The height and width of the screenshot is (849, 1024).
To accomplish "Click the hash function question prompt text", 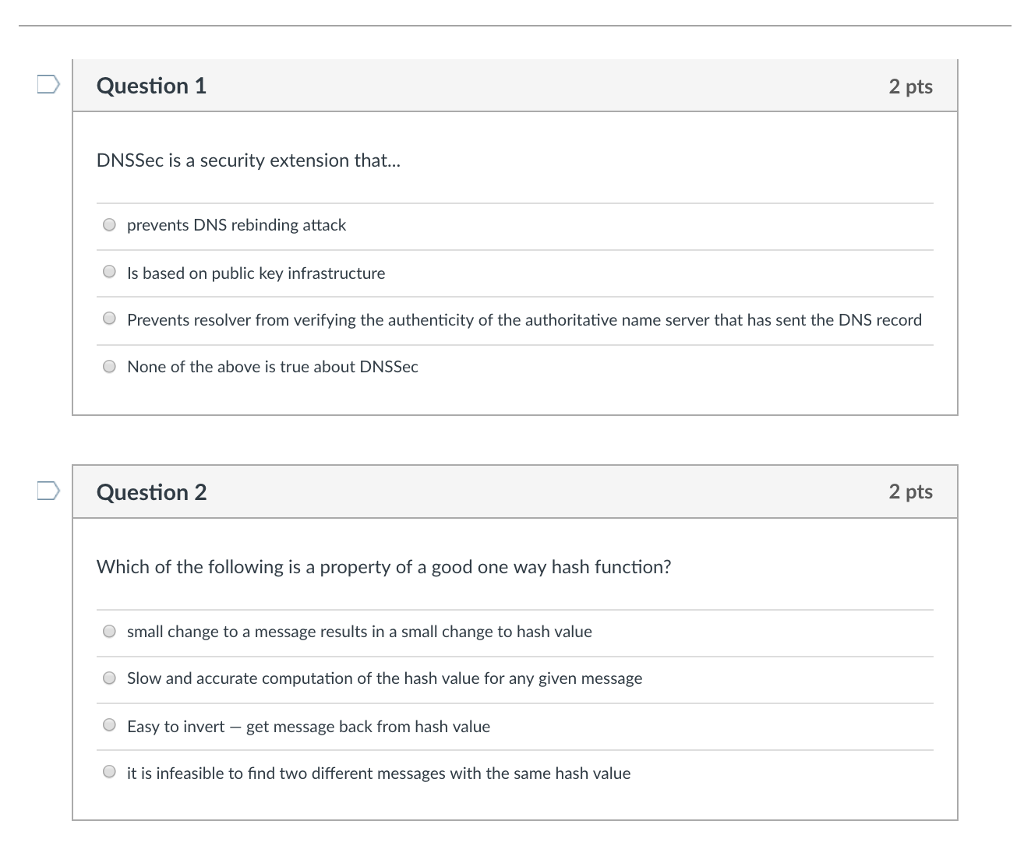I will 383,566.
